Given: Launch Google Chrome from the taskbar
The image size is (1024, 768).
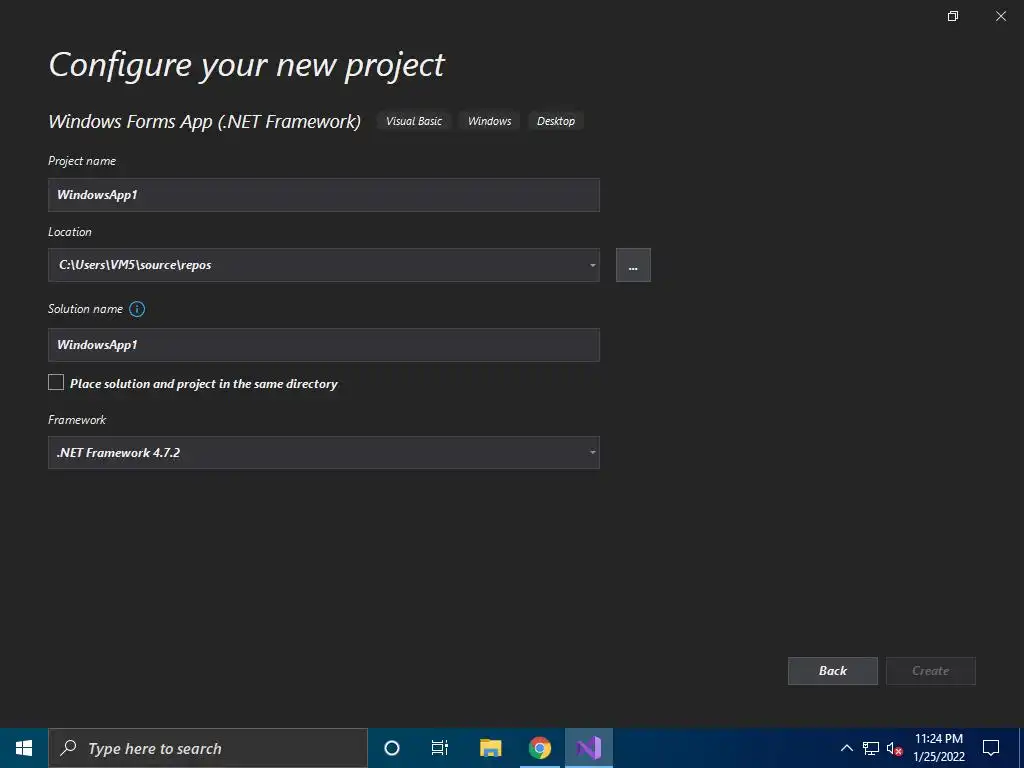Looking at the screenshot, I should [x=539, y=748].
